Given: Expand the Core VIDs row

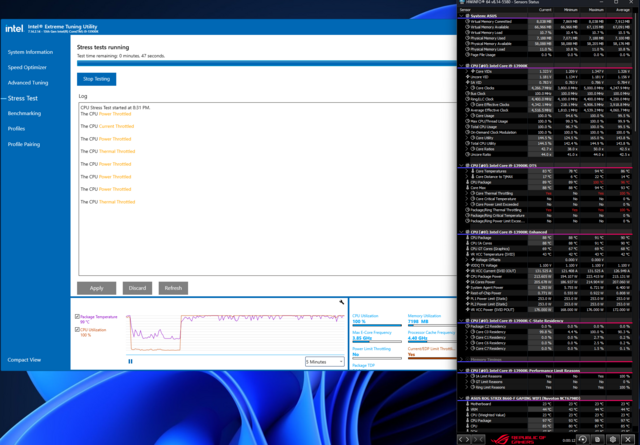Looking at the screenshot, I should pyautogui.click(x=468, y=71).
